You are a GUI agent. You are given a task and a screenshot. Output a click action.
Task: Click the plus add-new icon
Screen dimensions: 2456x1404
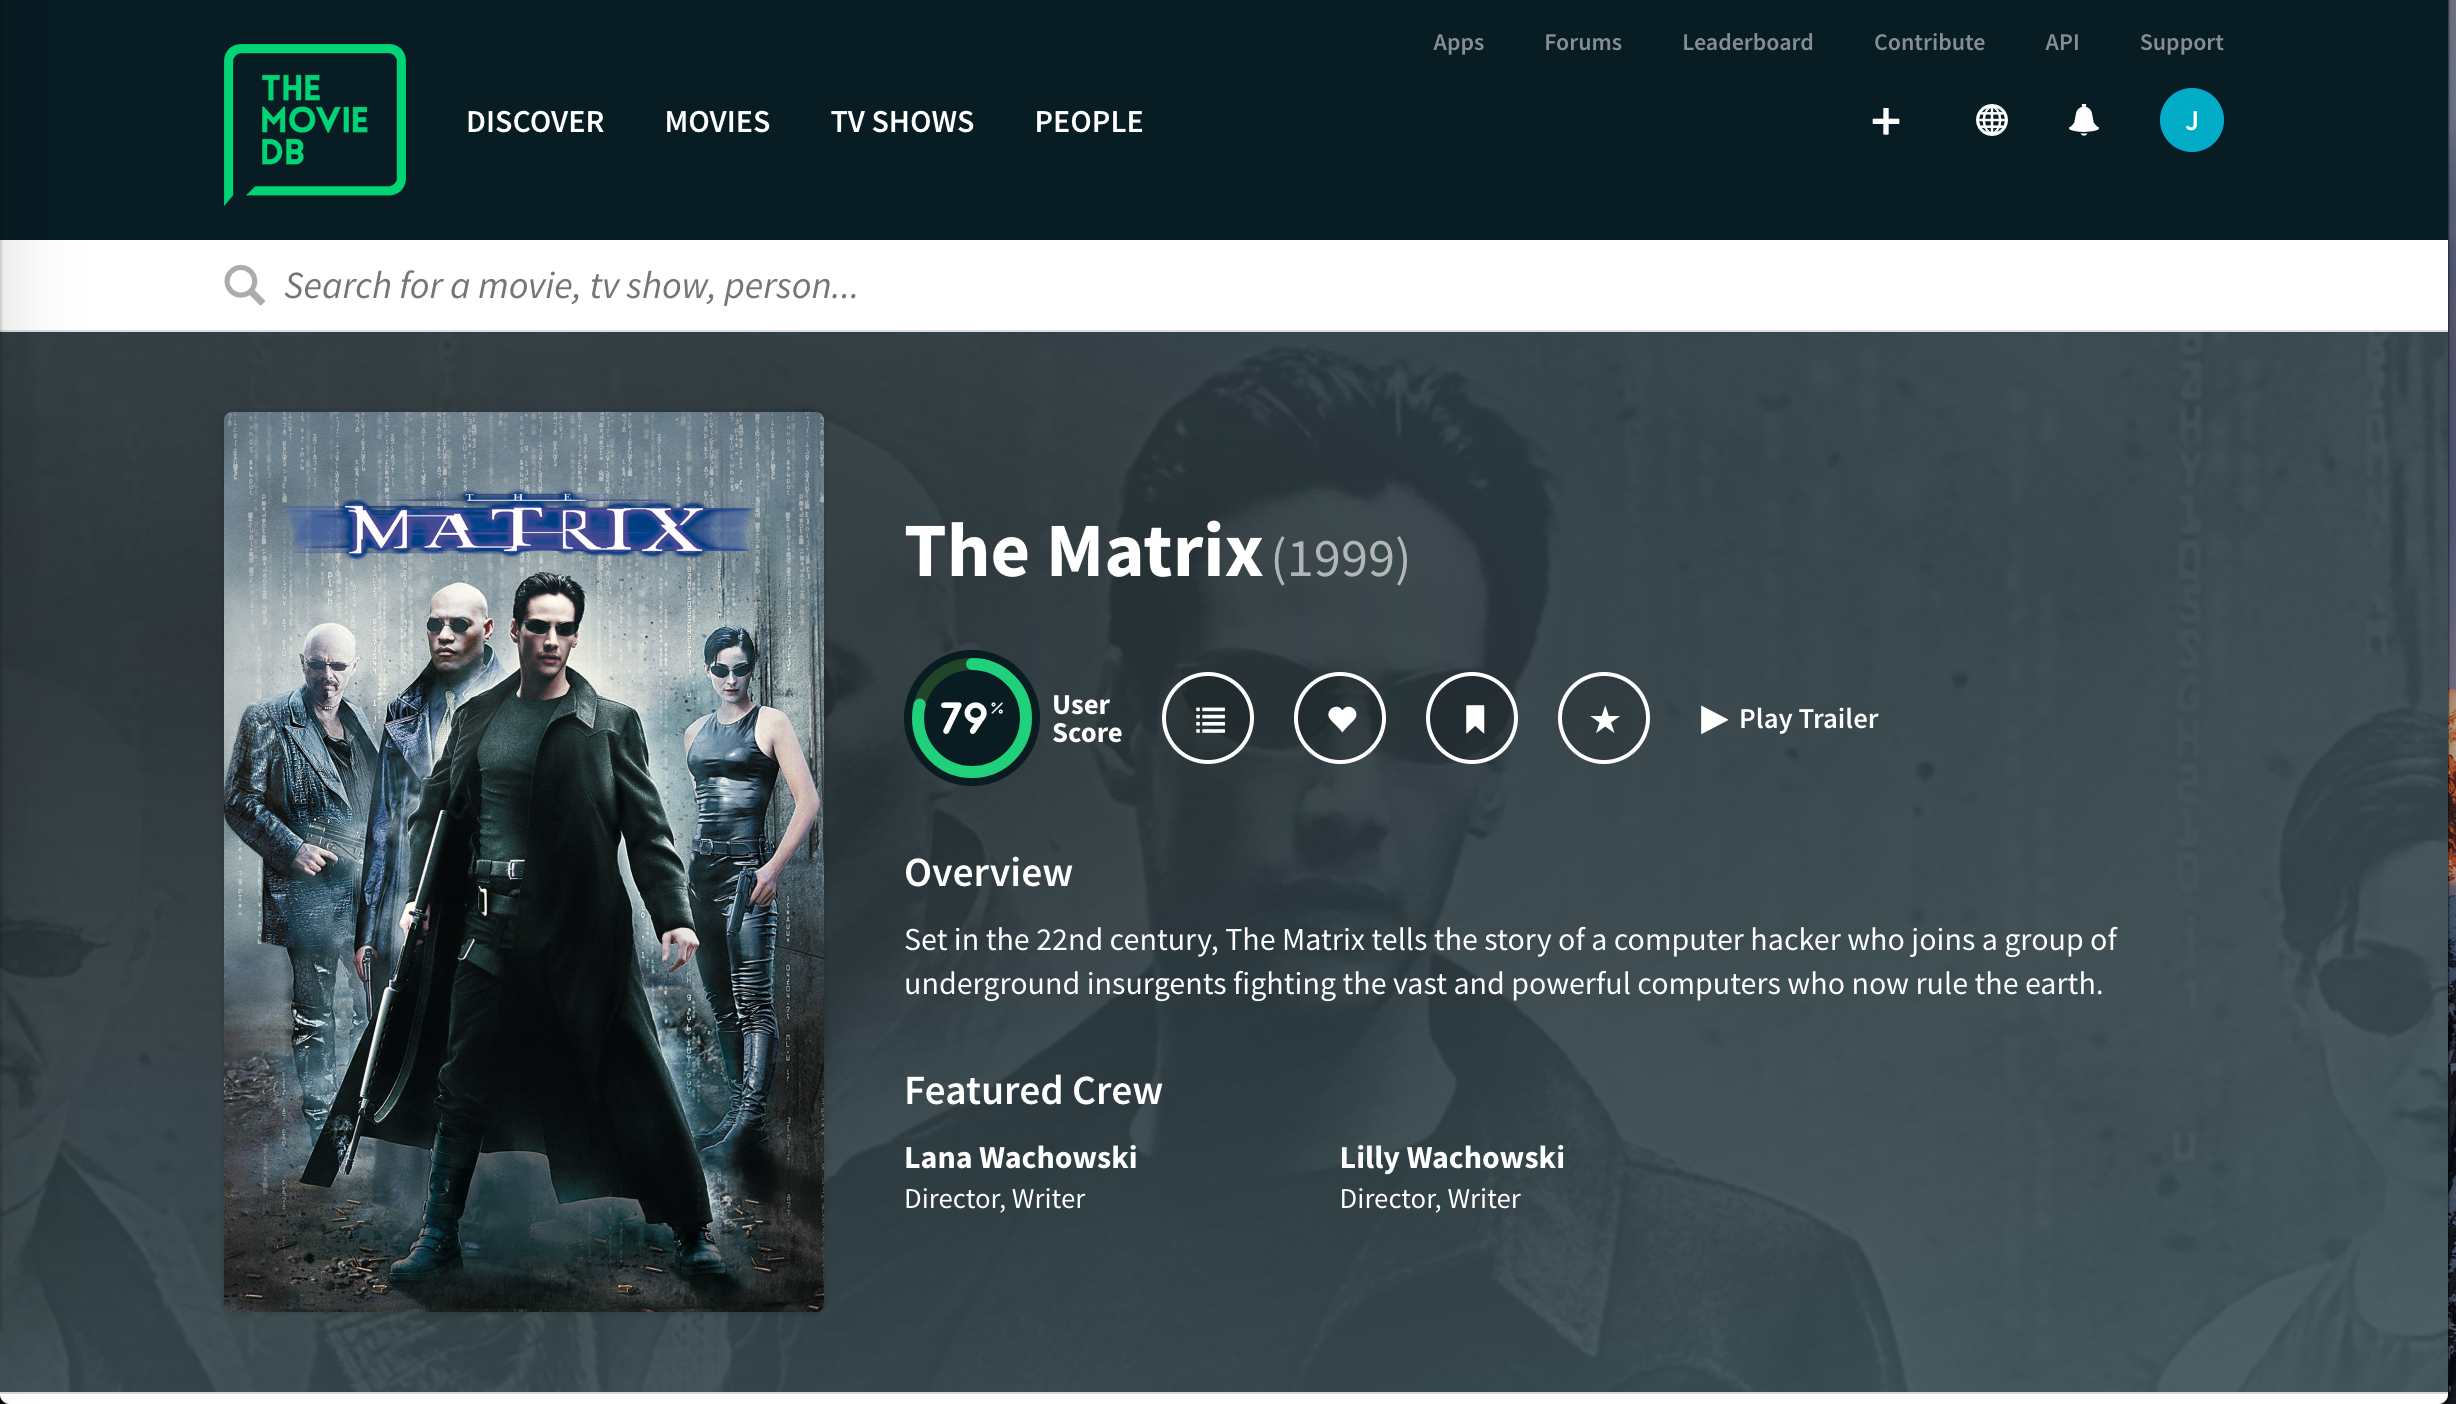coord(1885,121)
